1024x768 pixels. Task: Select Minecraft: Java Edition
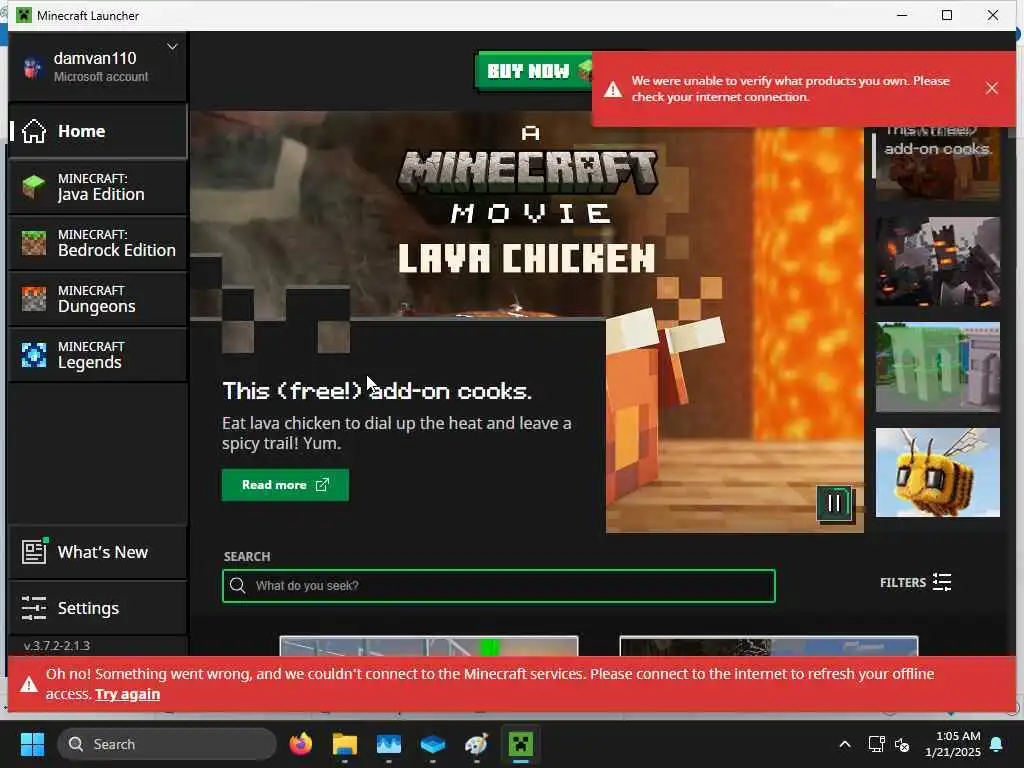pos(98,187)
